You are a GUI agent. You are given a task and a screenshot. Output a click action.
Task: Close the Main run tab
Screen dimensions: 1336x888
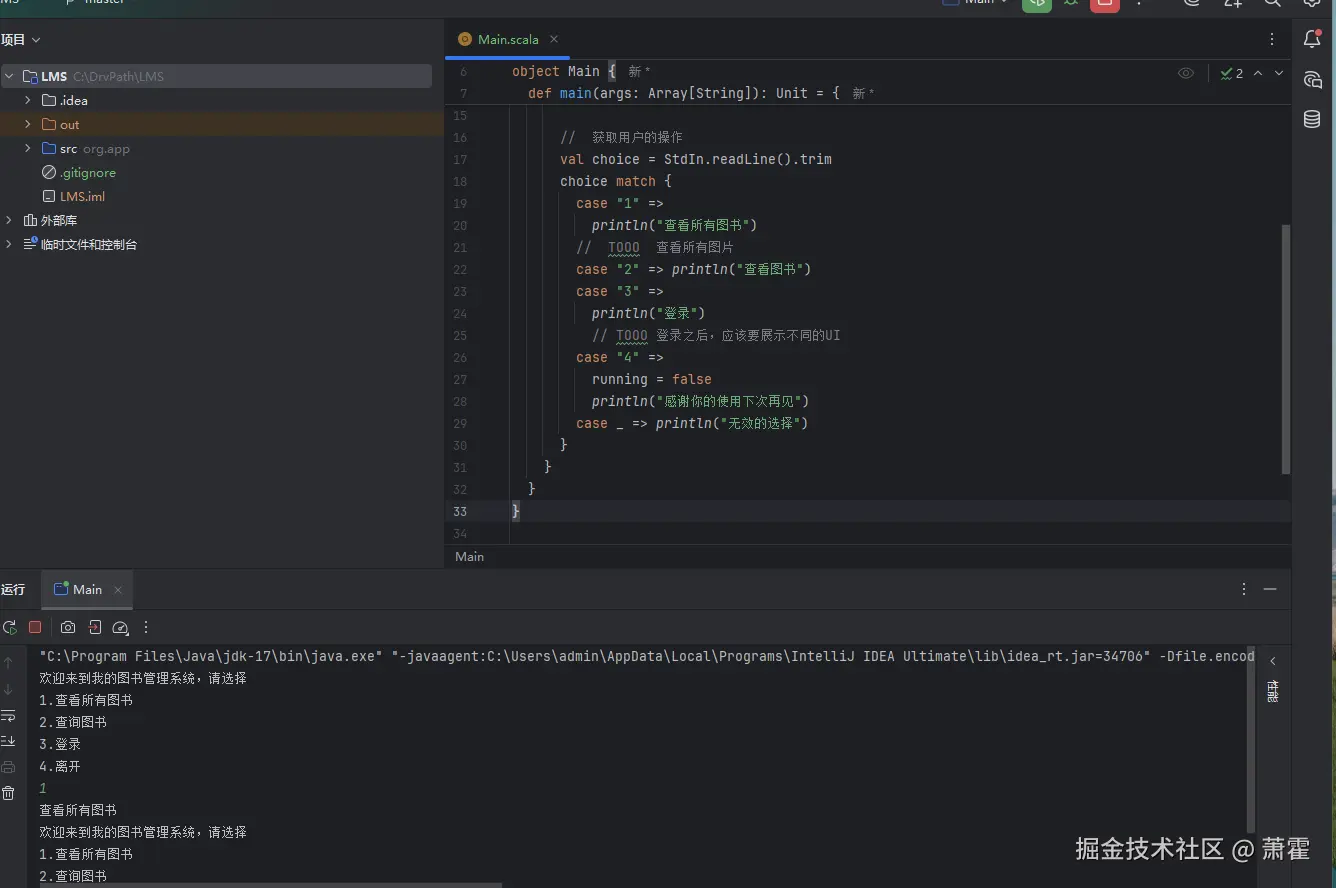point(117,590)
